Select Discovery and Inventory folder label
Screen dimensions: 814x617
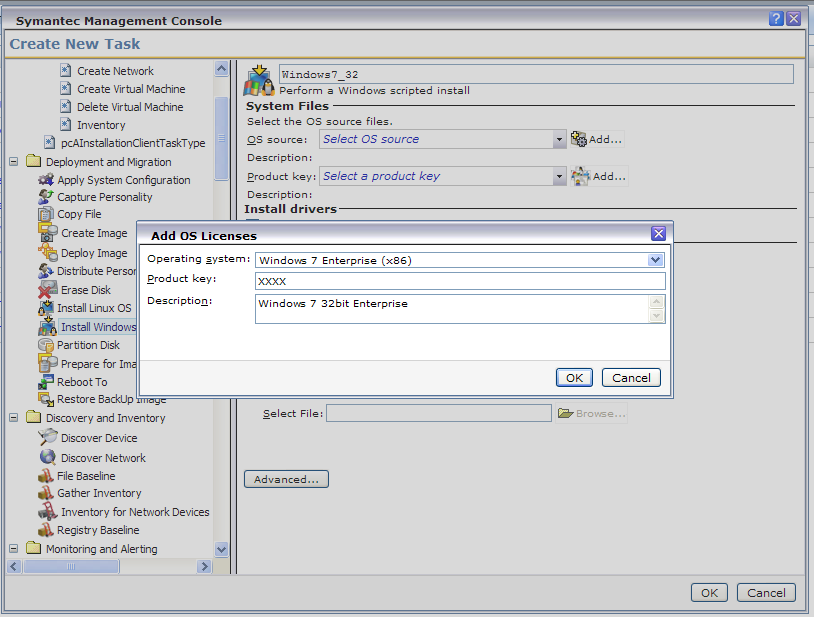105,418
